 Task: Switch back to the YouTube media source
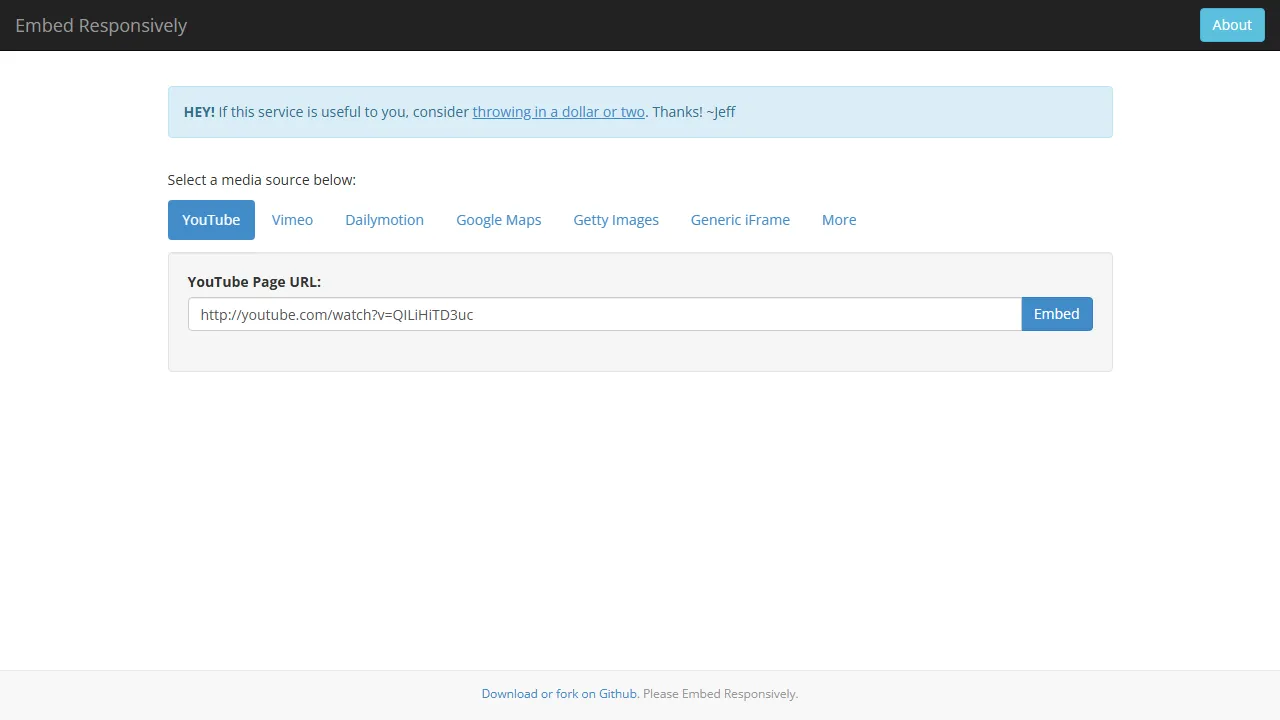(x=211, y=219)
